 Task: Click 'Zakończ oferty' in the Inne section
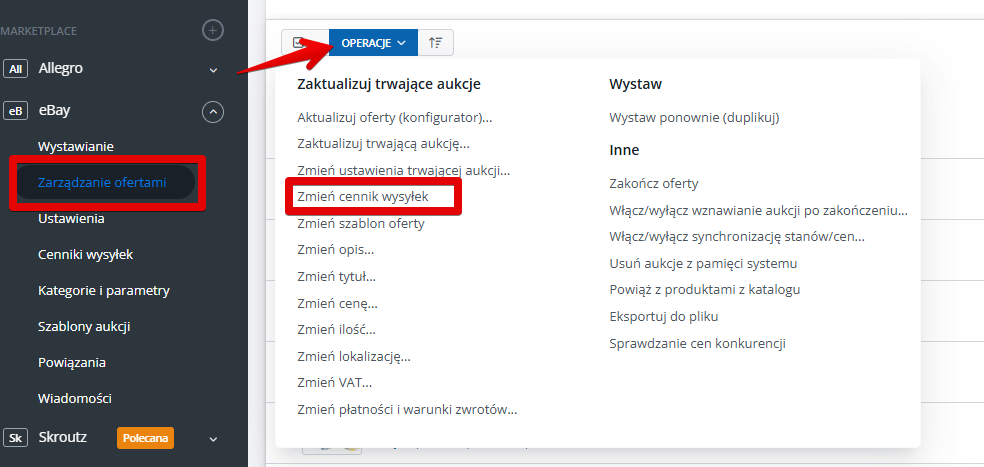(654, 183)
